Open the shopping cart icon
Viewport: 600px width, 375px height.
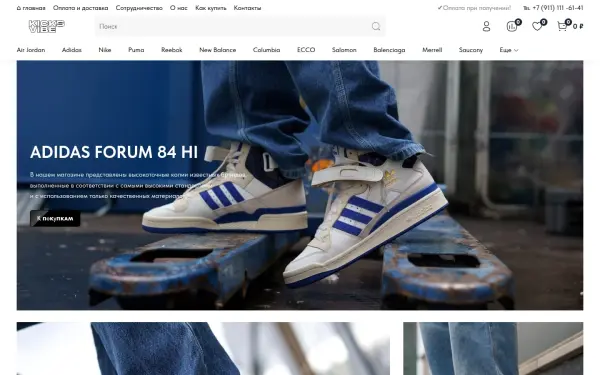tap(562, 26)
